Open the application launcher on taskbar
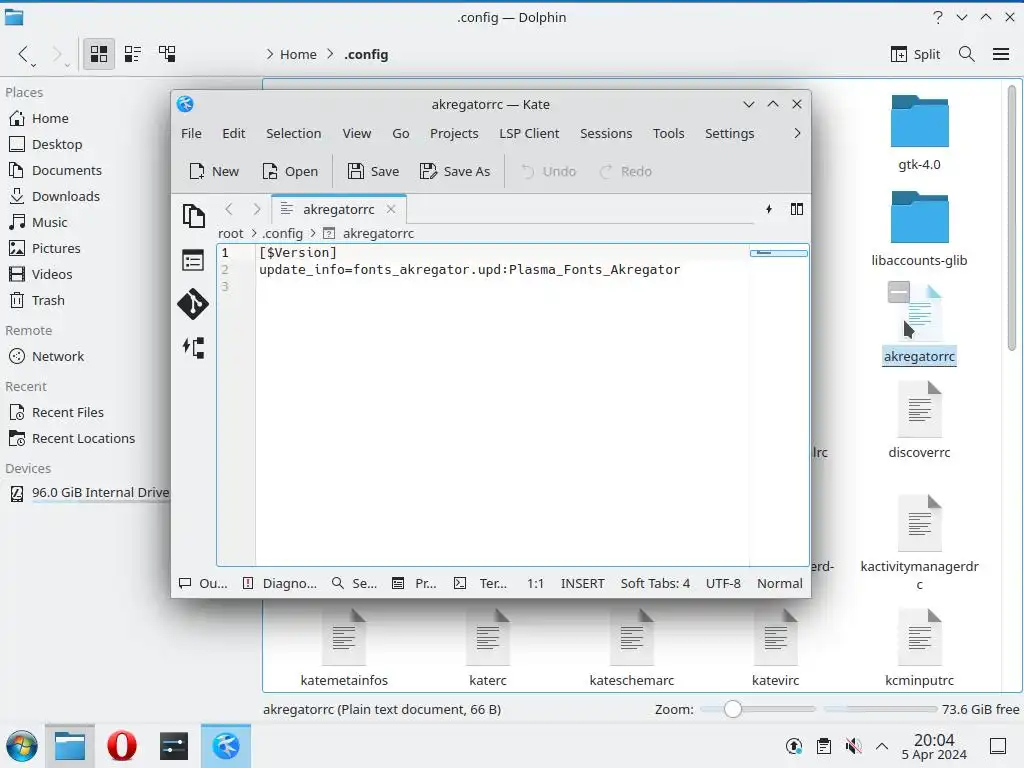The width and height of the screenshot is (1024, 768). (x=22, y=746)
